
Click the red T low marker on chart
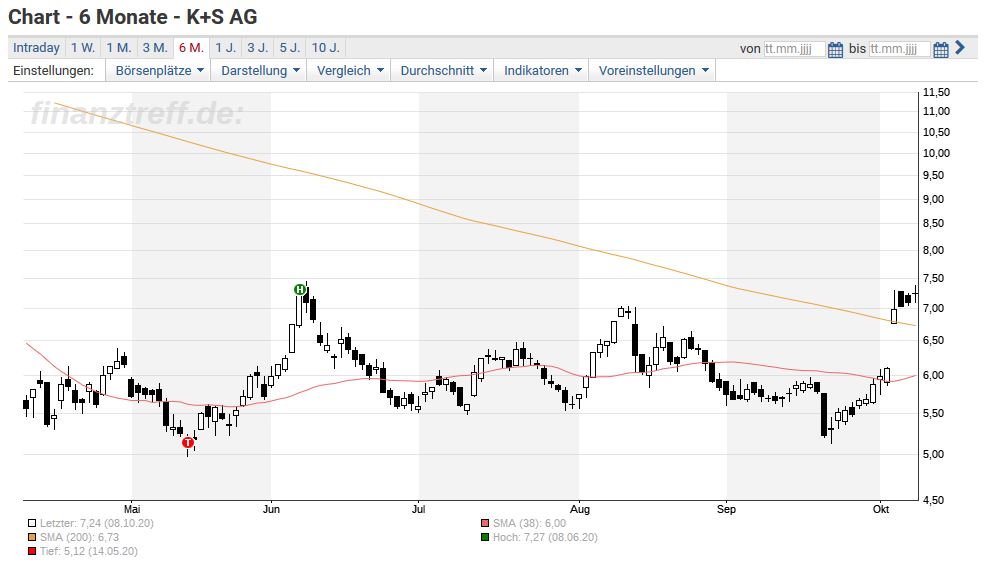click(187, 443)
